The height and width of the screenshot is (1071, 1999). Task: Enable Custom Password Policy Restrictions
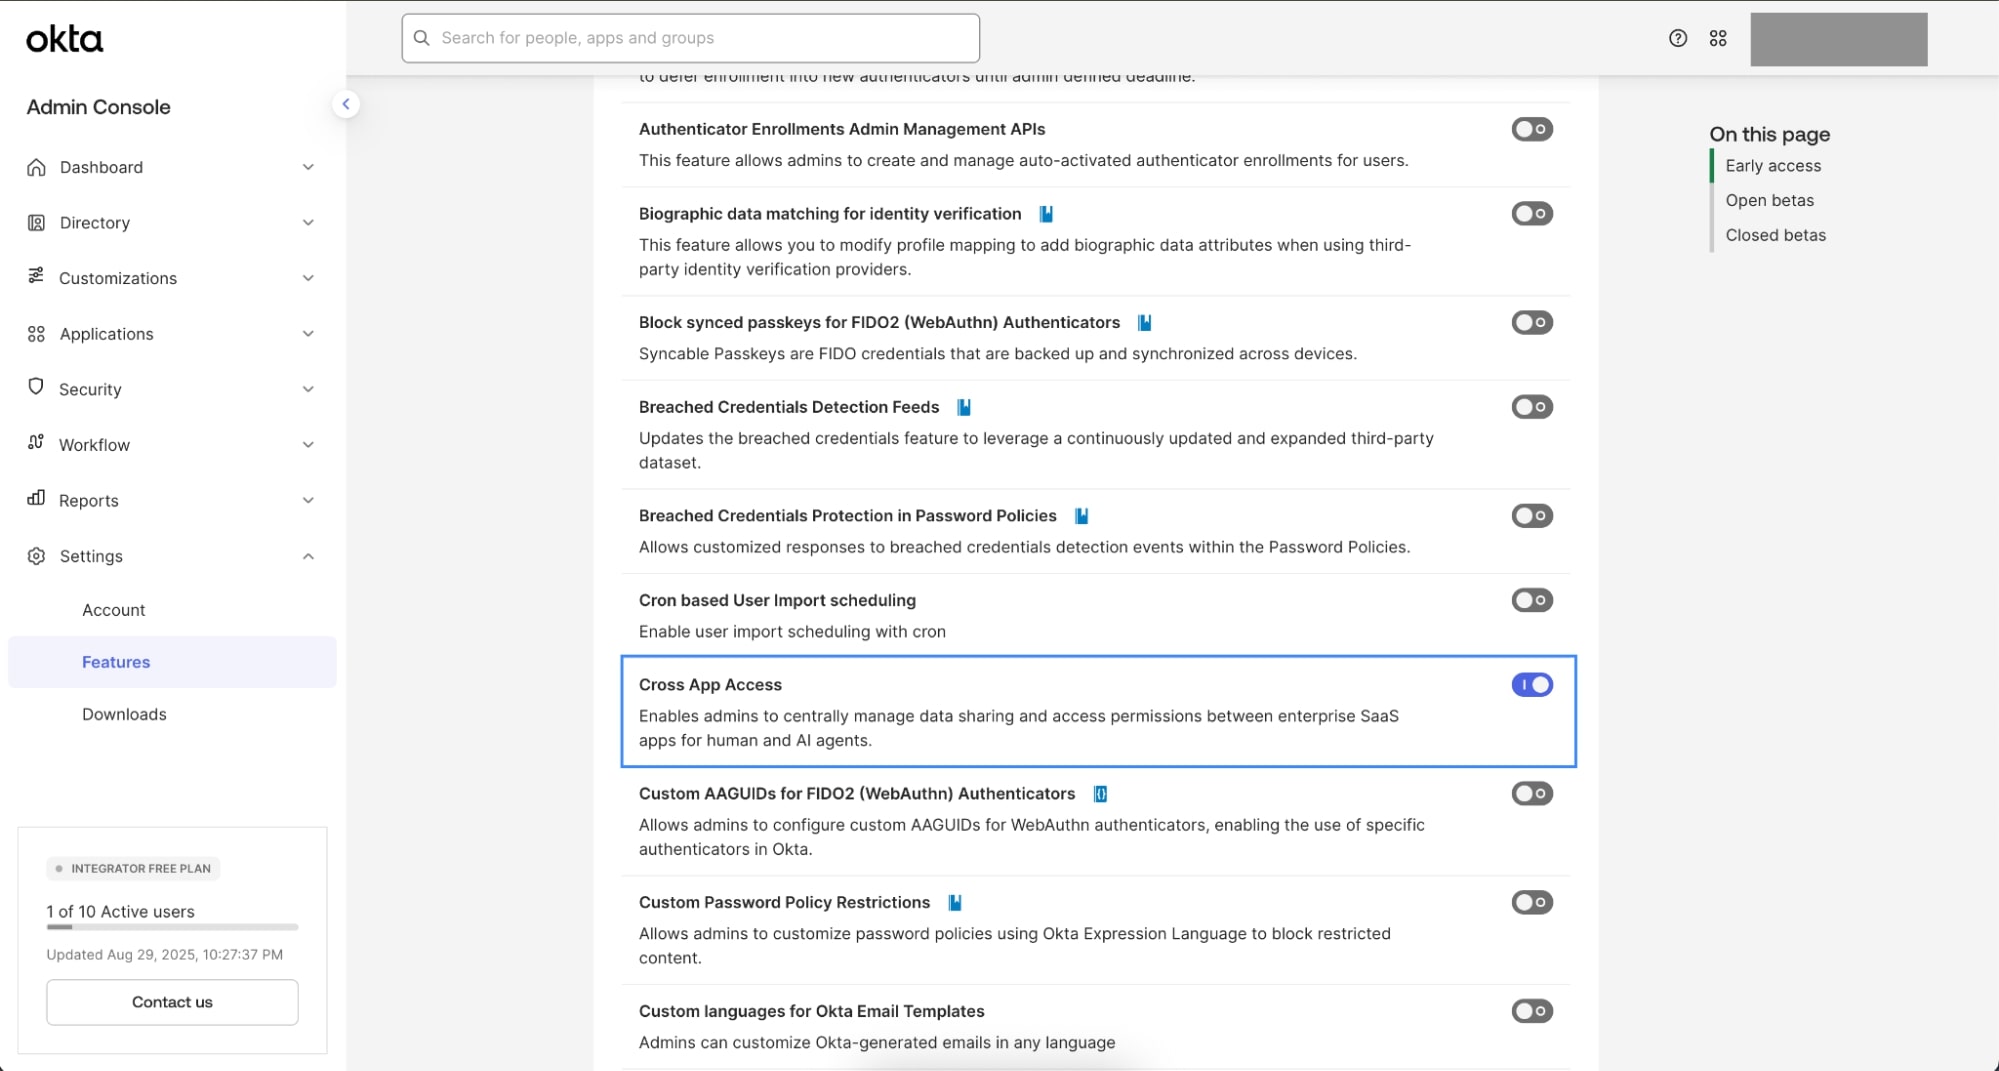click(x=1532, y=902)
